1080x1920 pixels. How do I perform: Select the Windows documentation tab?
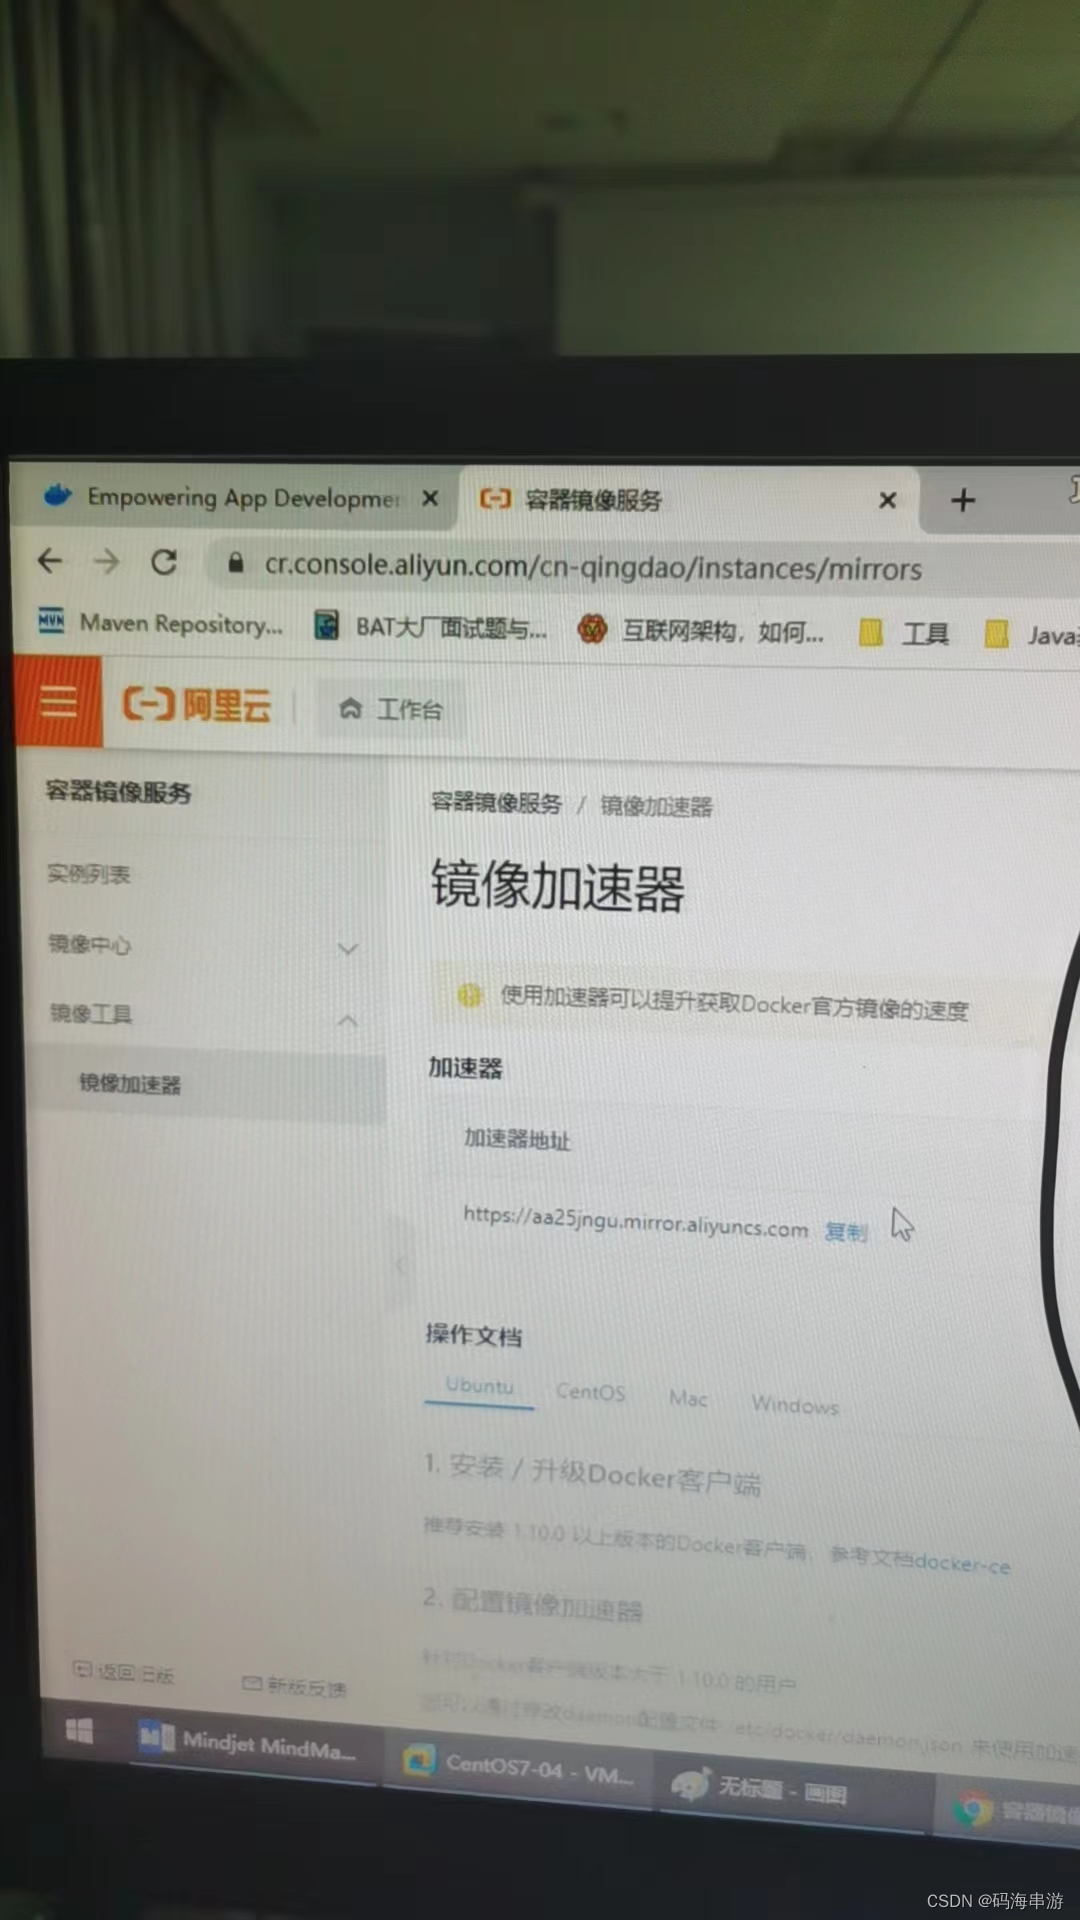[x=795, y=1404]
